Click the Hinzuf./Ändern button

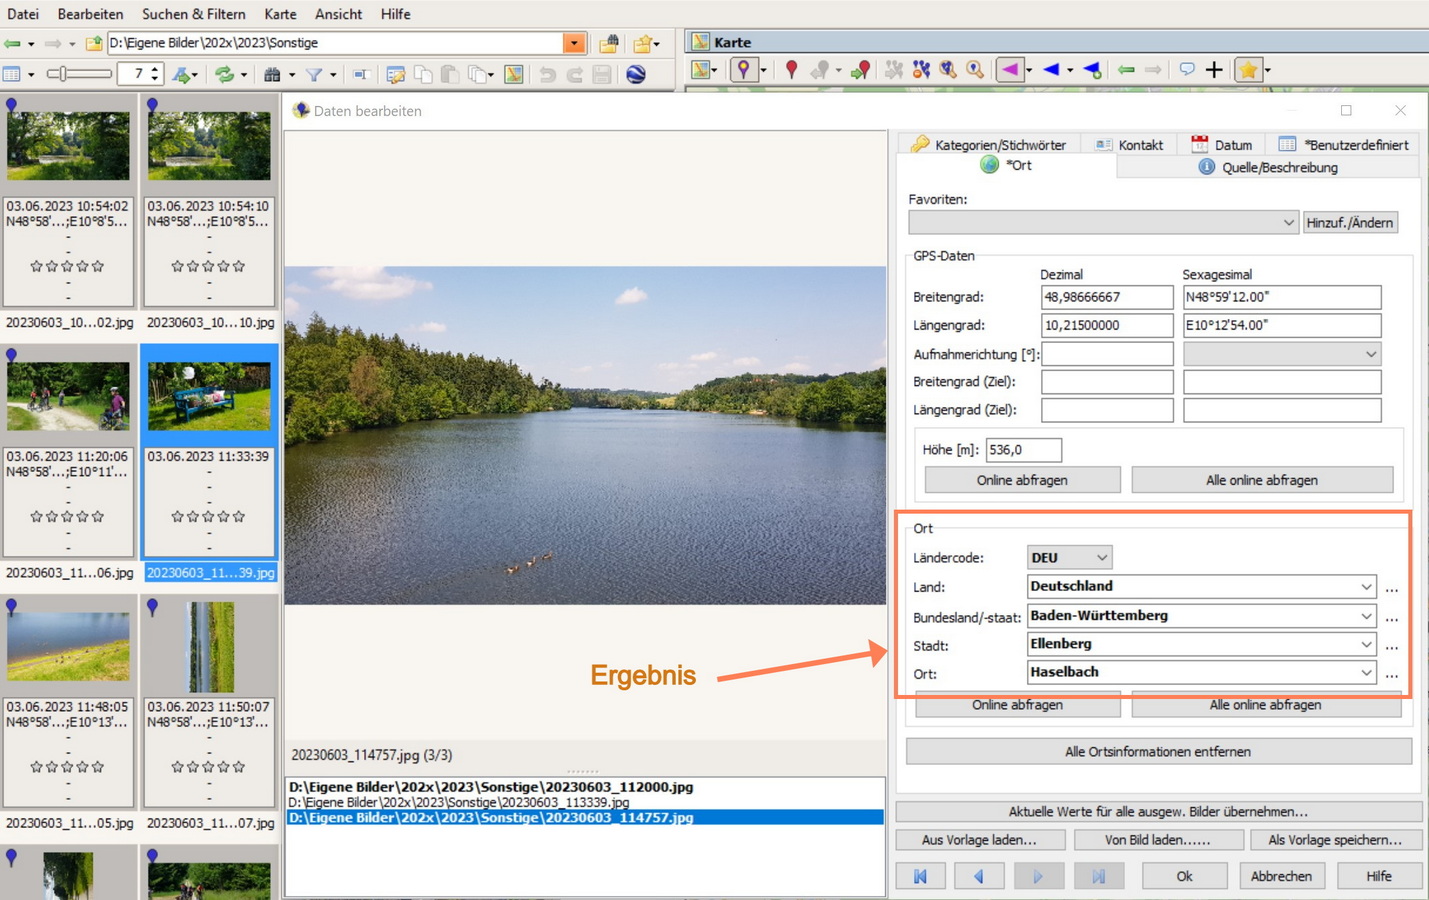(1349, 223)
